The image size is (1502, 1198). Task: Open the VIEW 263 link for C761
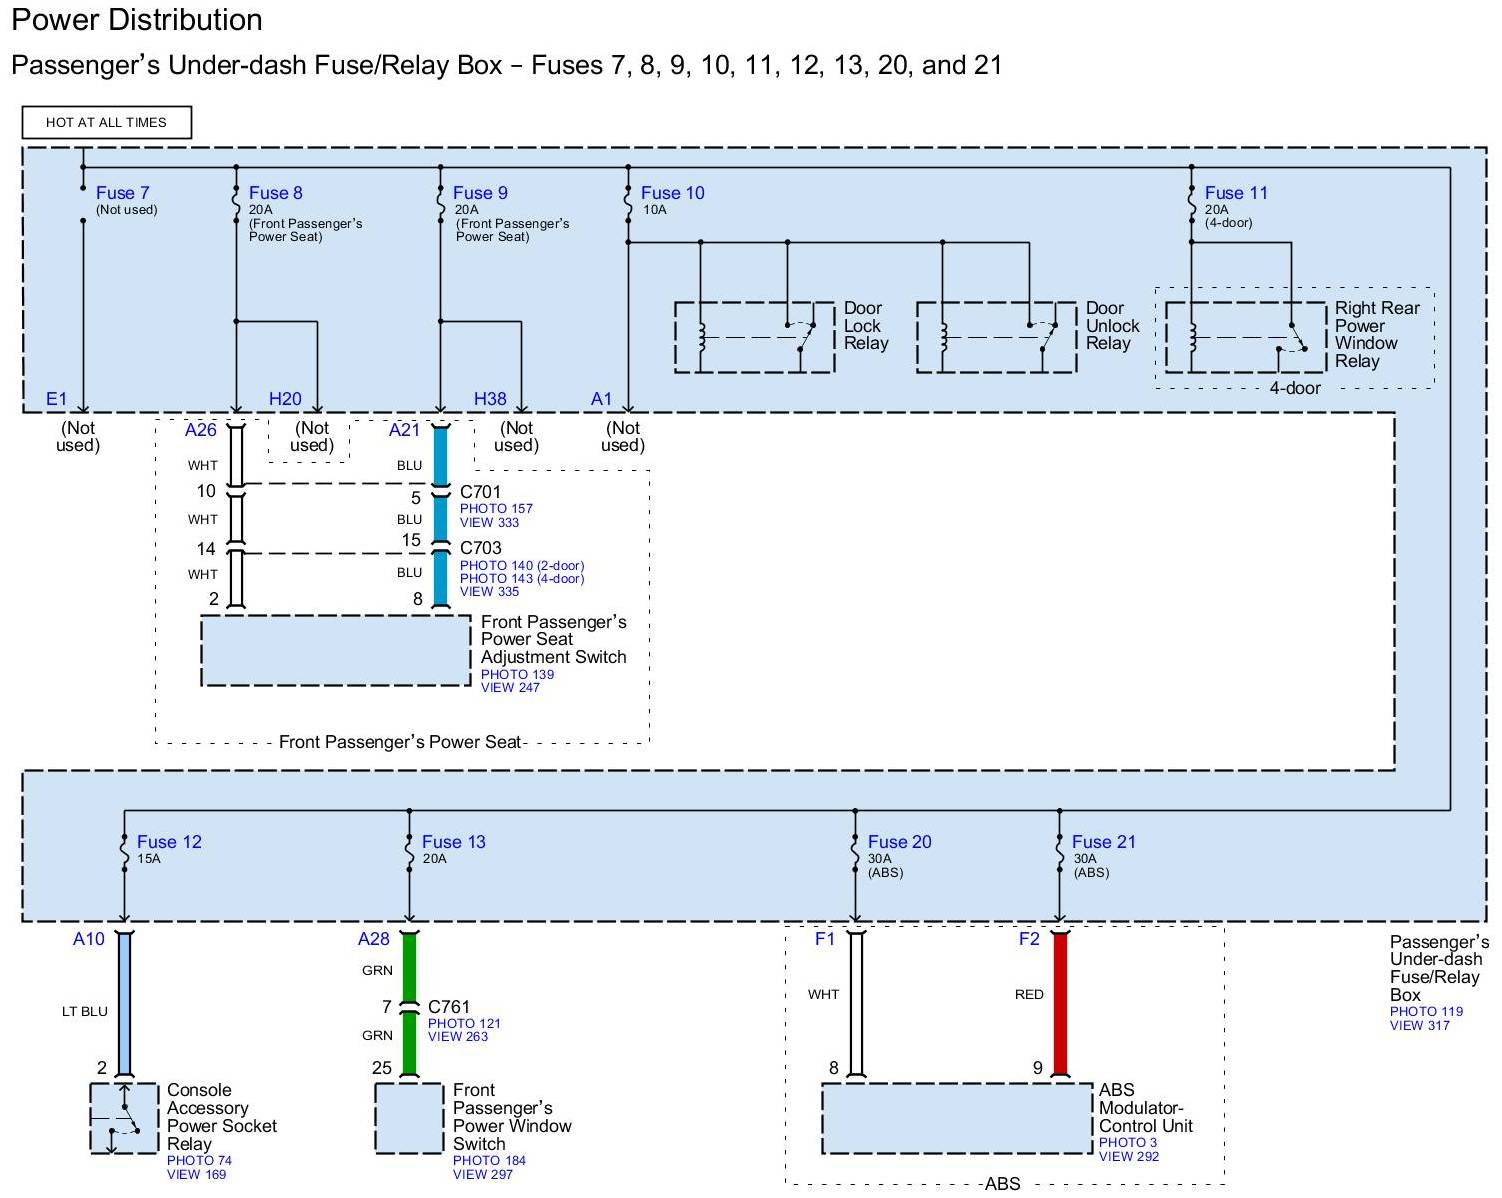[458, 1037]
